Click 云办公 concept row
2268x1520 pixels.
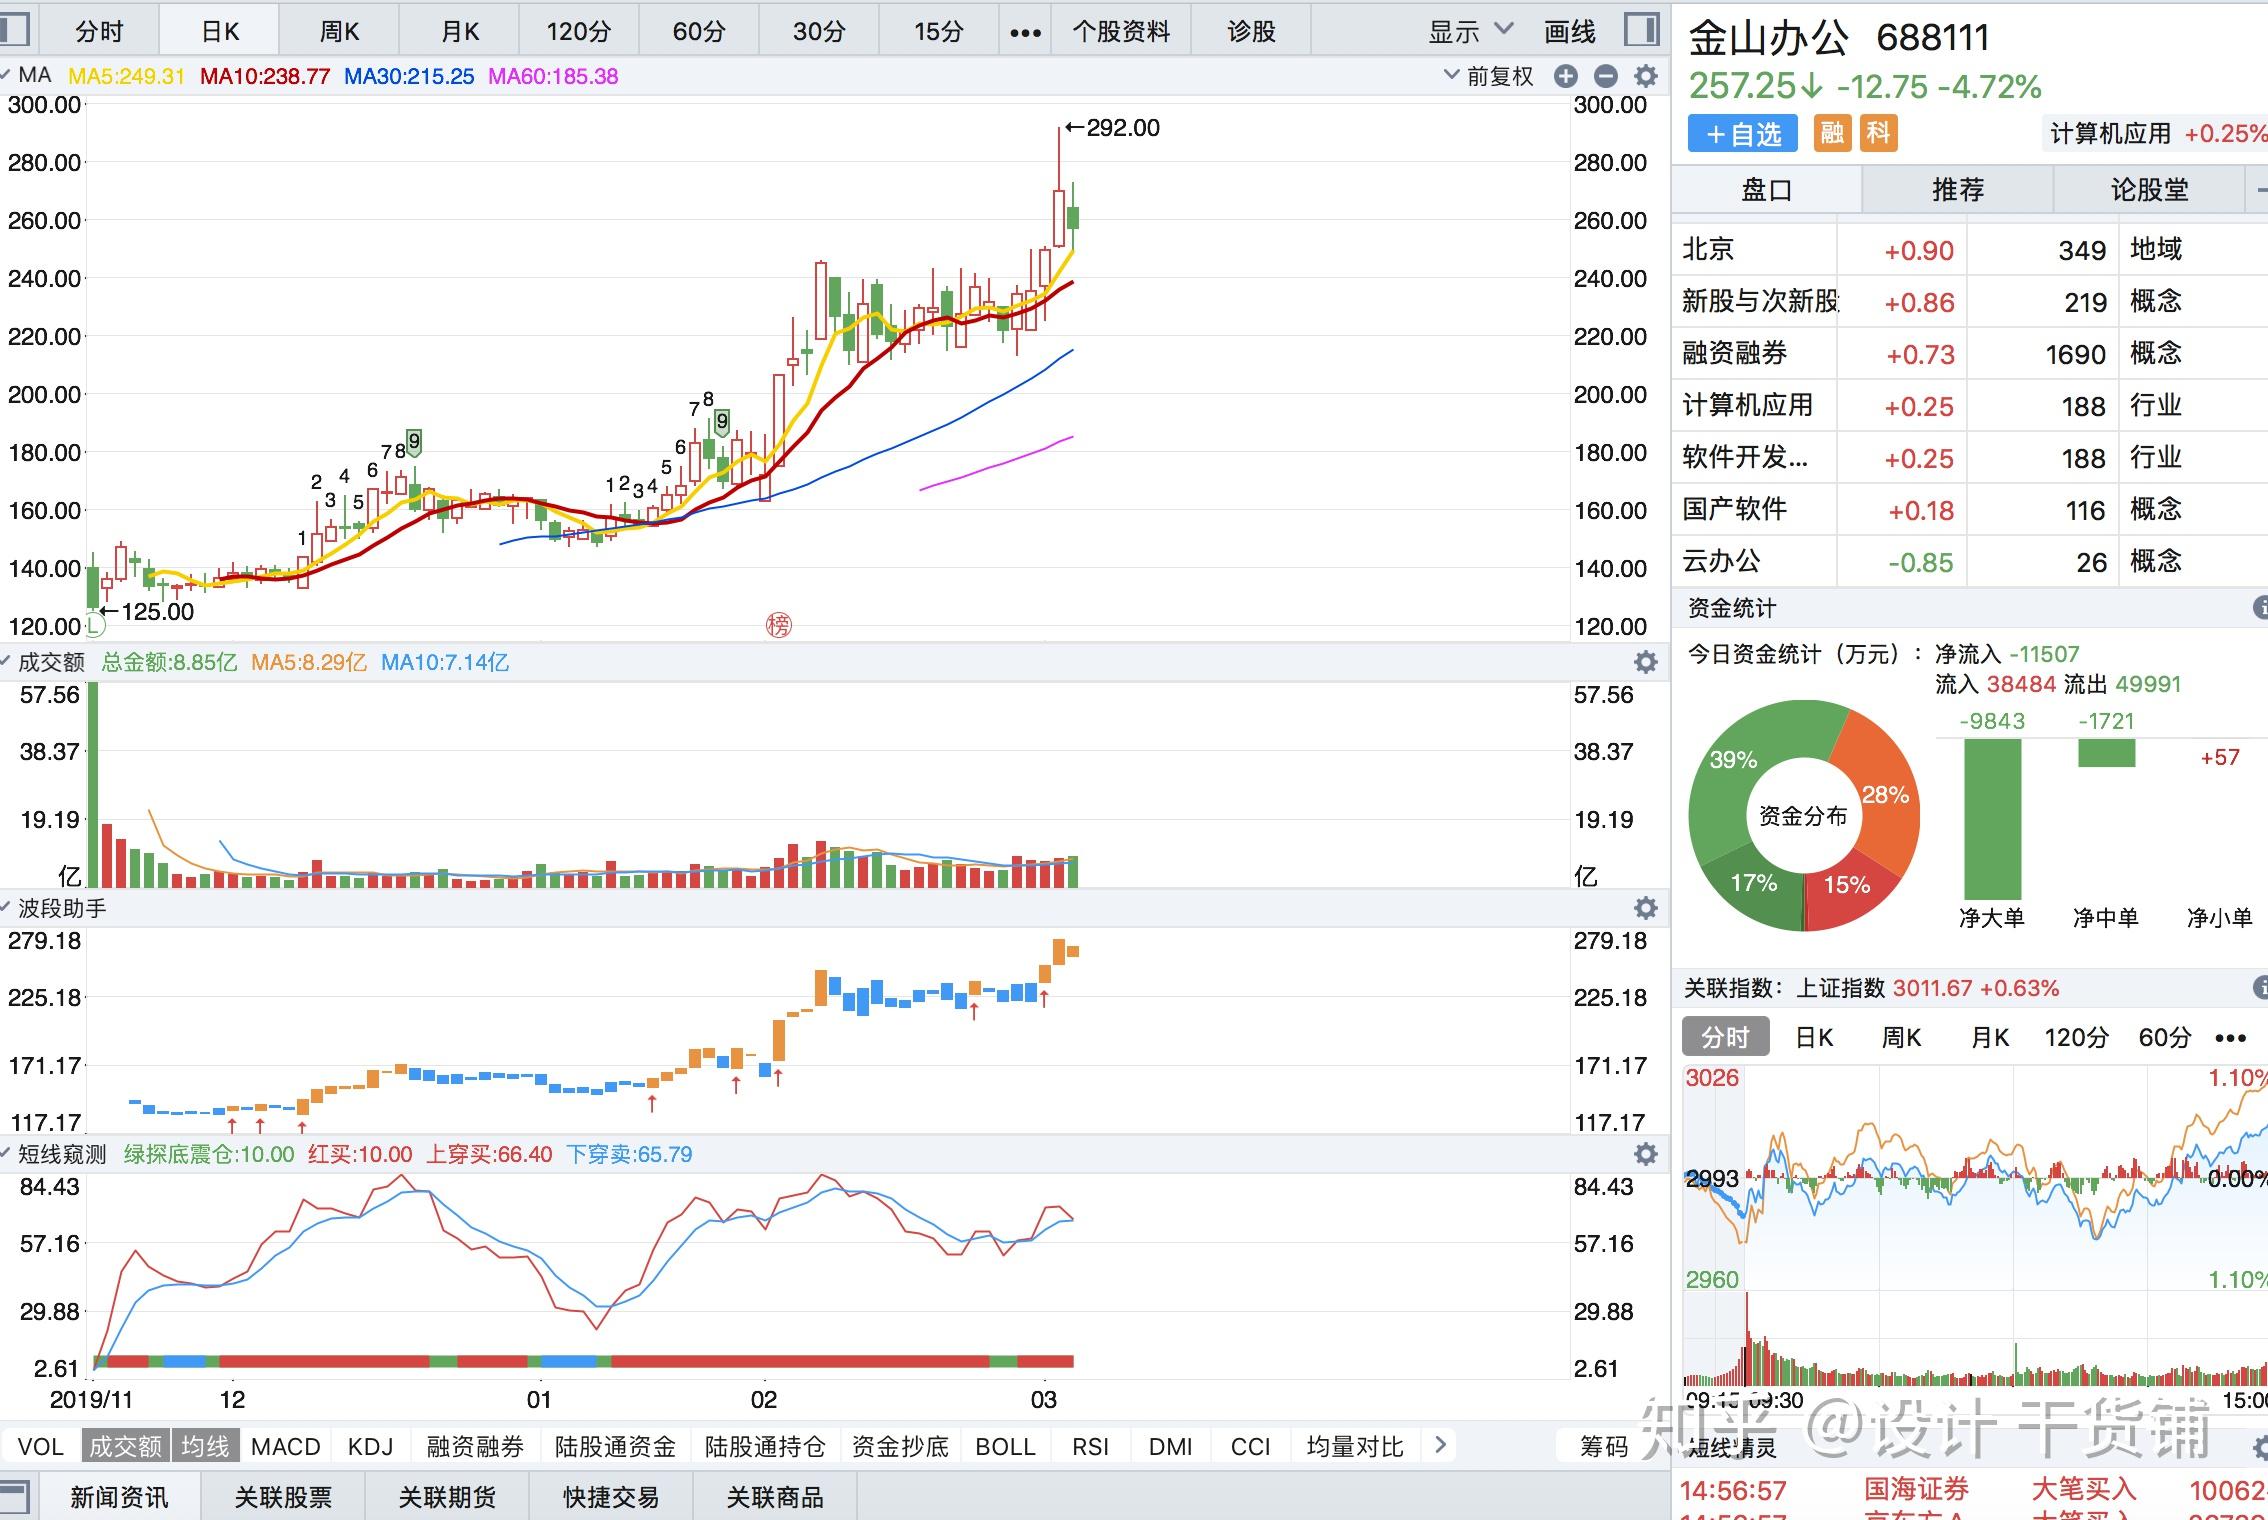(1970, 561)
